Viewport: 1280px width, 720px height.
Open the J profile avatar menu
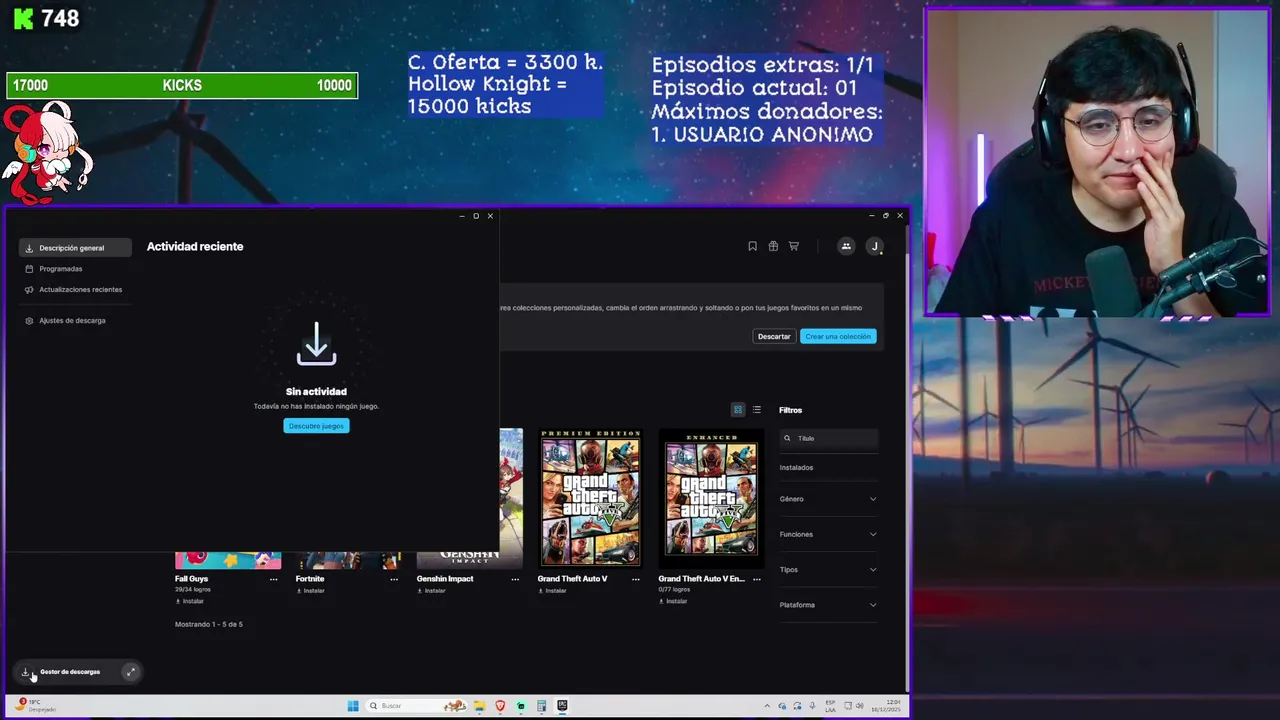click(874, 246)
